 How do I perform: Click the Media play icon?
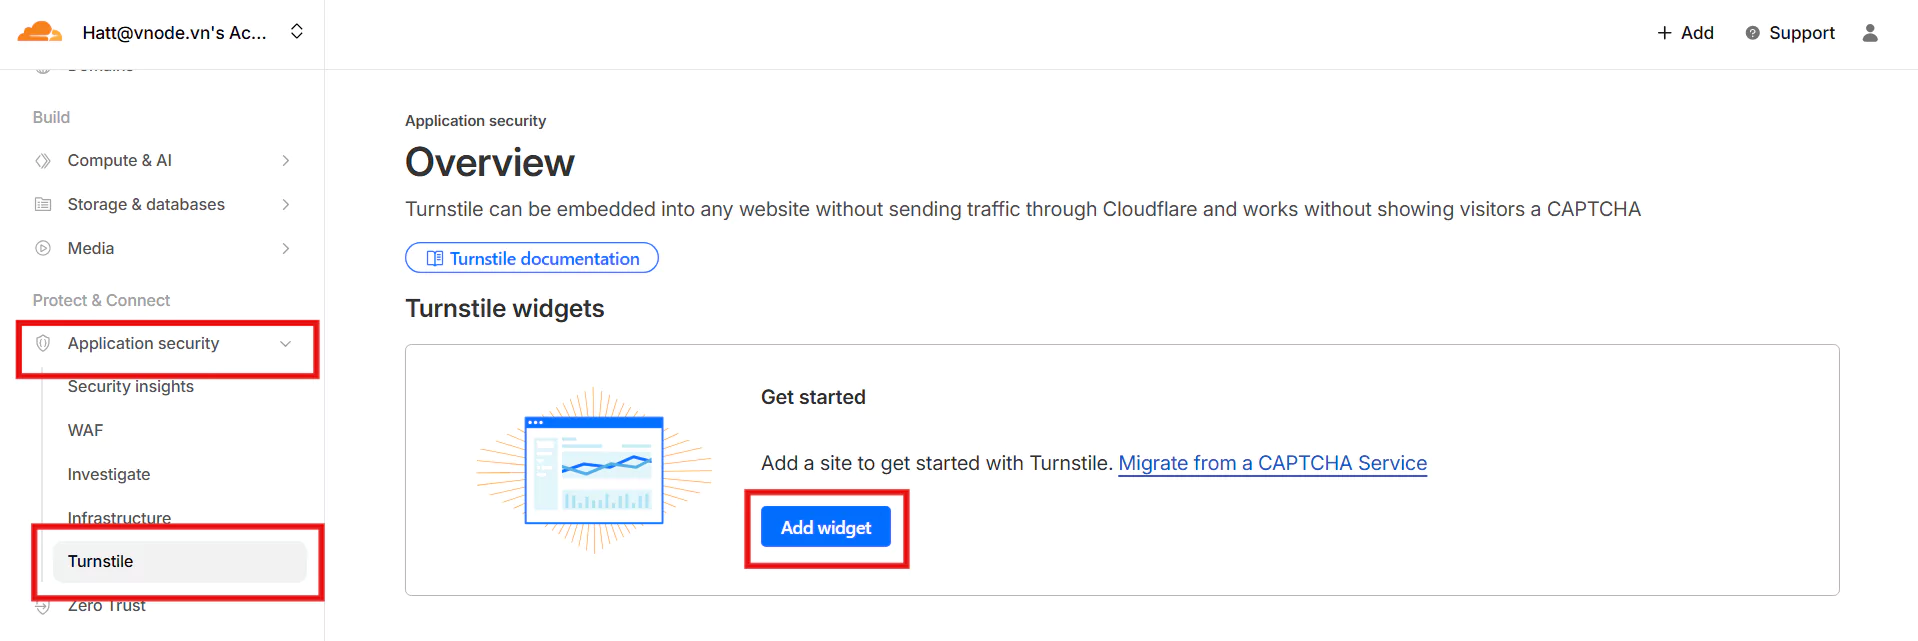point(43,249)
